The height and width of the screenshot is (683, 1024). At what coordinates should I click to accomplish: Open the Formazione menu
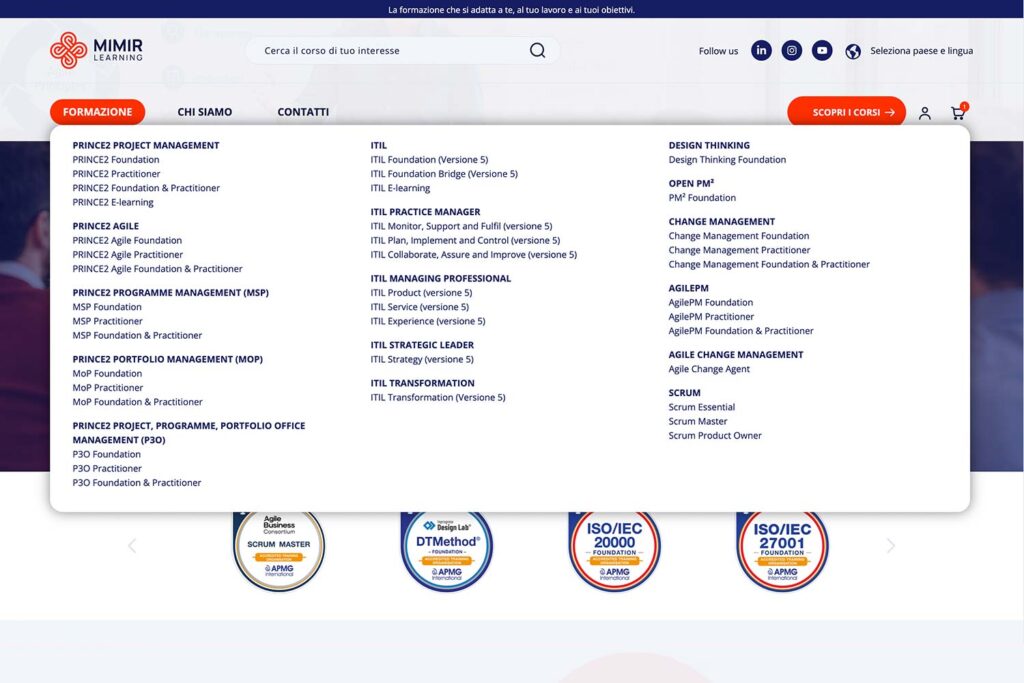tap(97, 112)
